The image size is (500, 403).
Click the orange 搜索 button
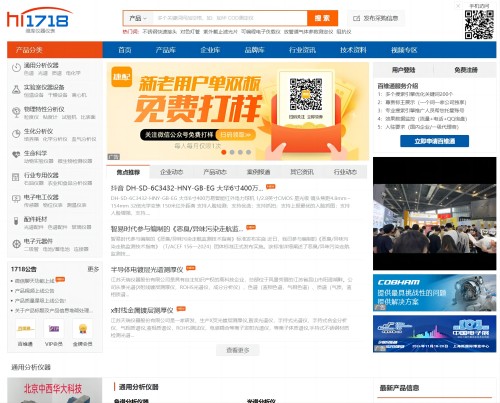coord(322,18)
